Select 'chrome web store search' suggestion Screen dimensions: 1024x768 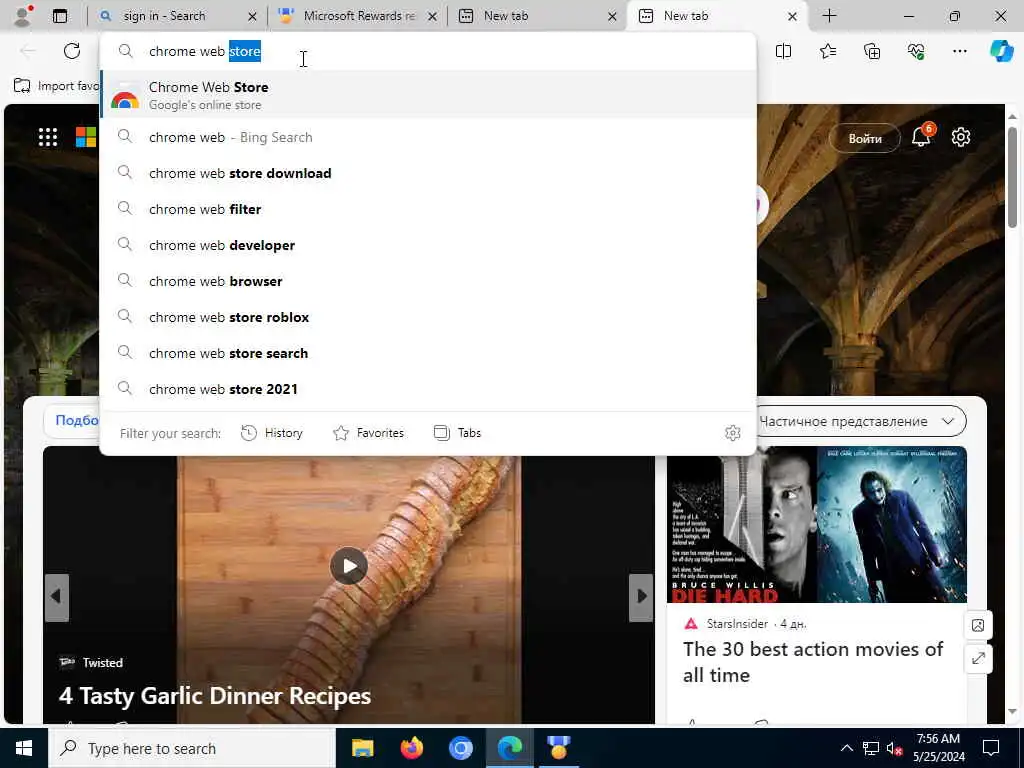428,353
